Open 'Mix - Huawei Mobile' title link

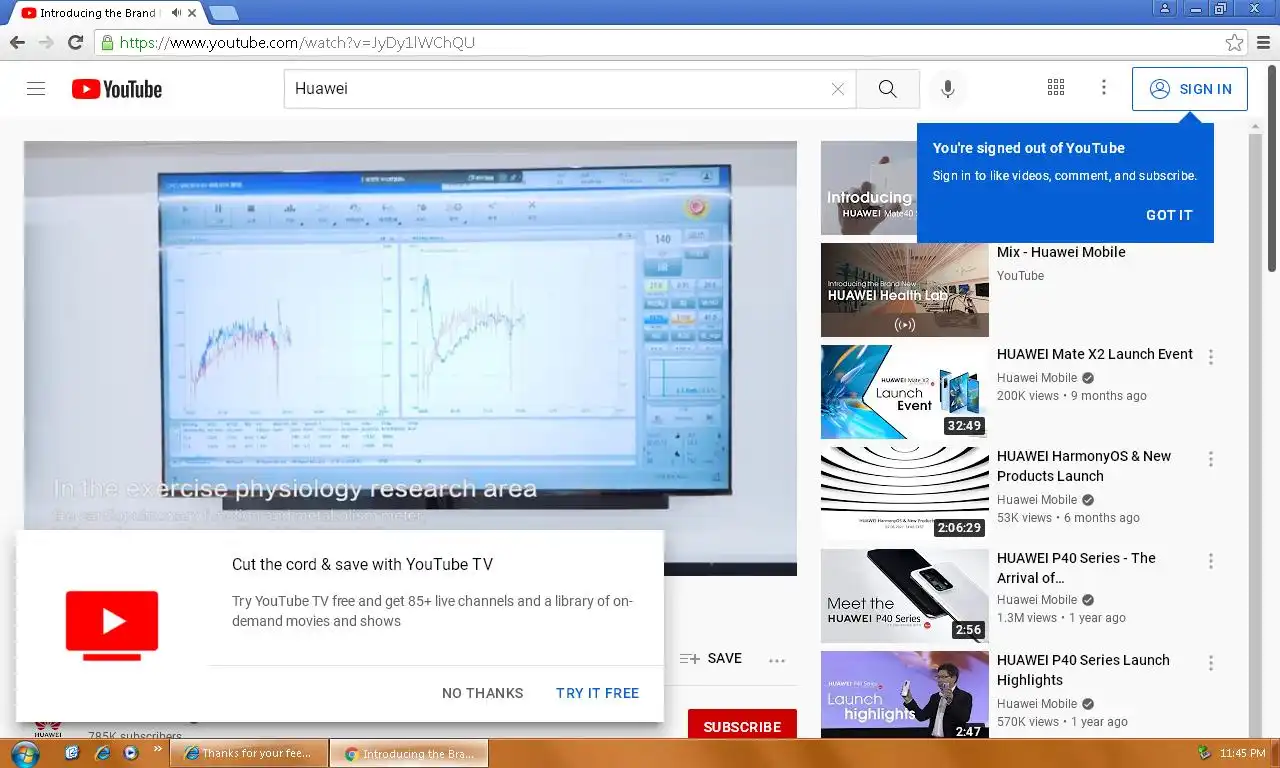1061,252
